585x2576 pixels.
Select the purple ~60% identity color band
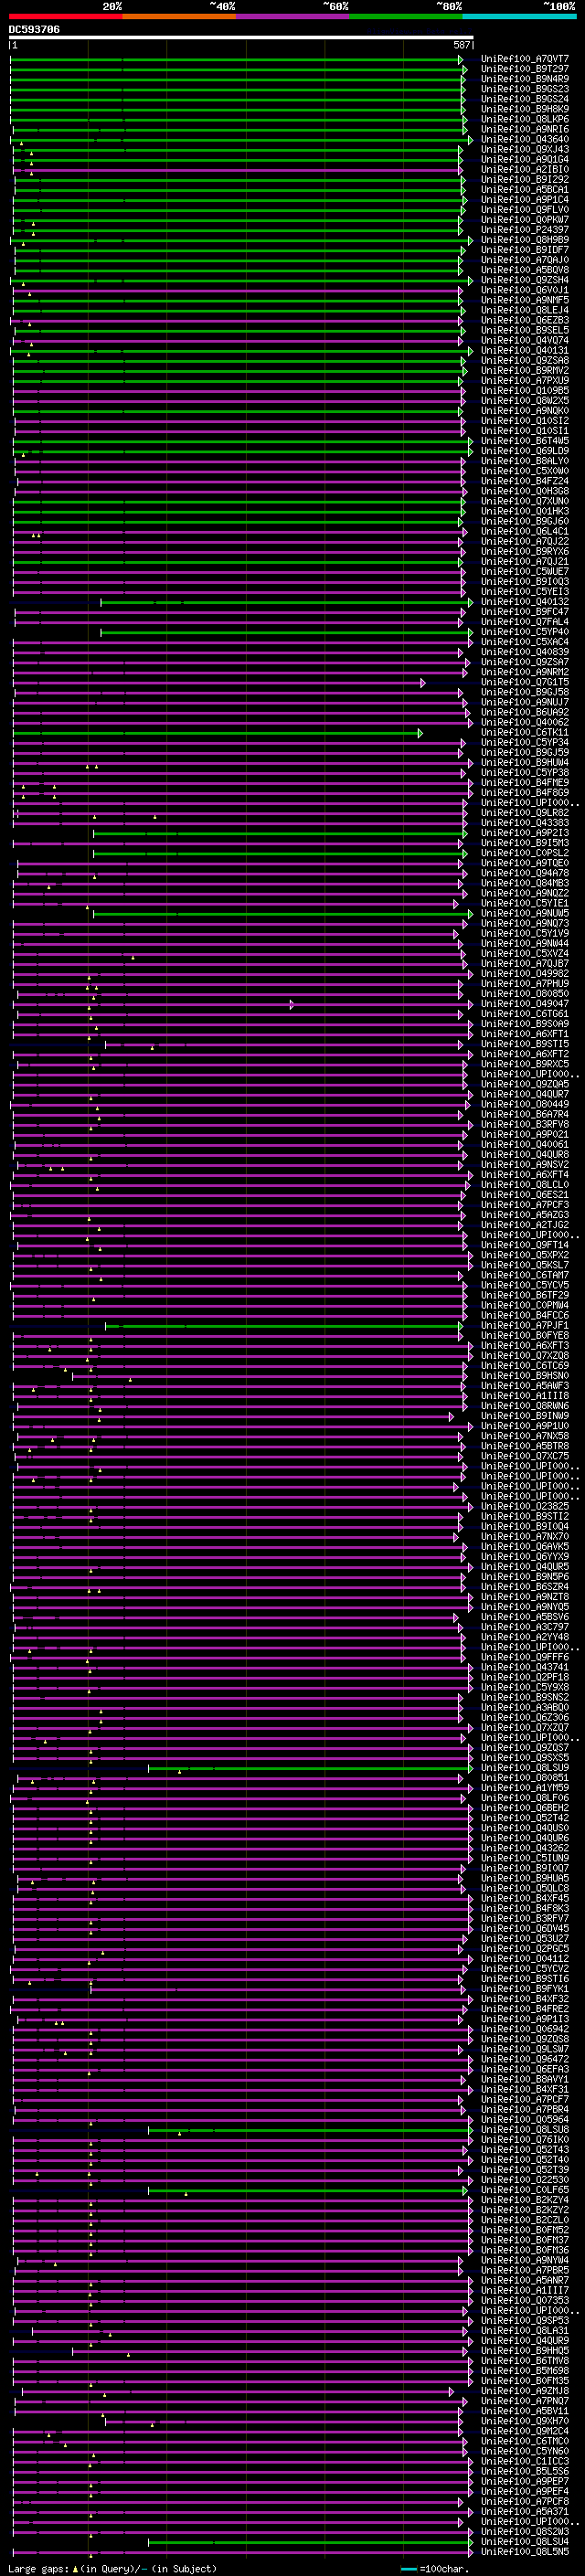(293, 16)
